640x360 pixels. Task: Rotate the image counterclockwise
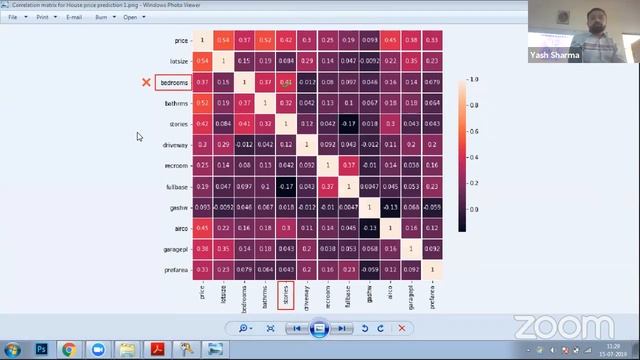[365, 328]
